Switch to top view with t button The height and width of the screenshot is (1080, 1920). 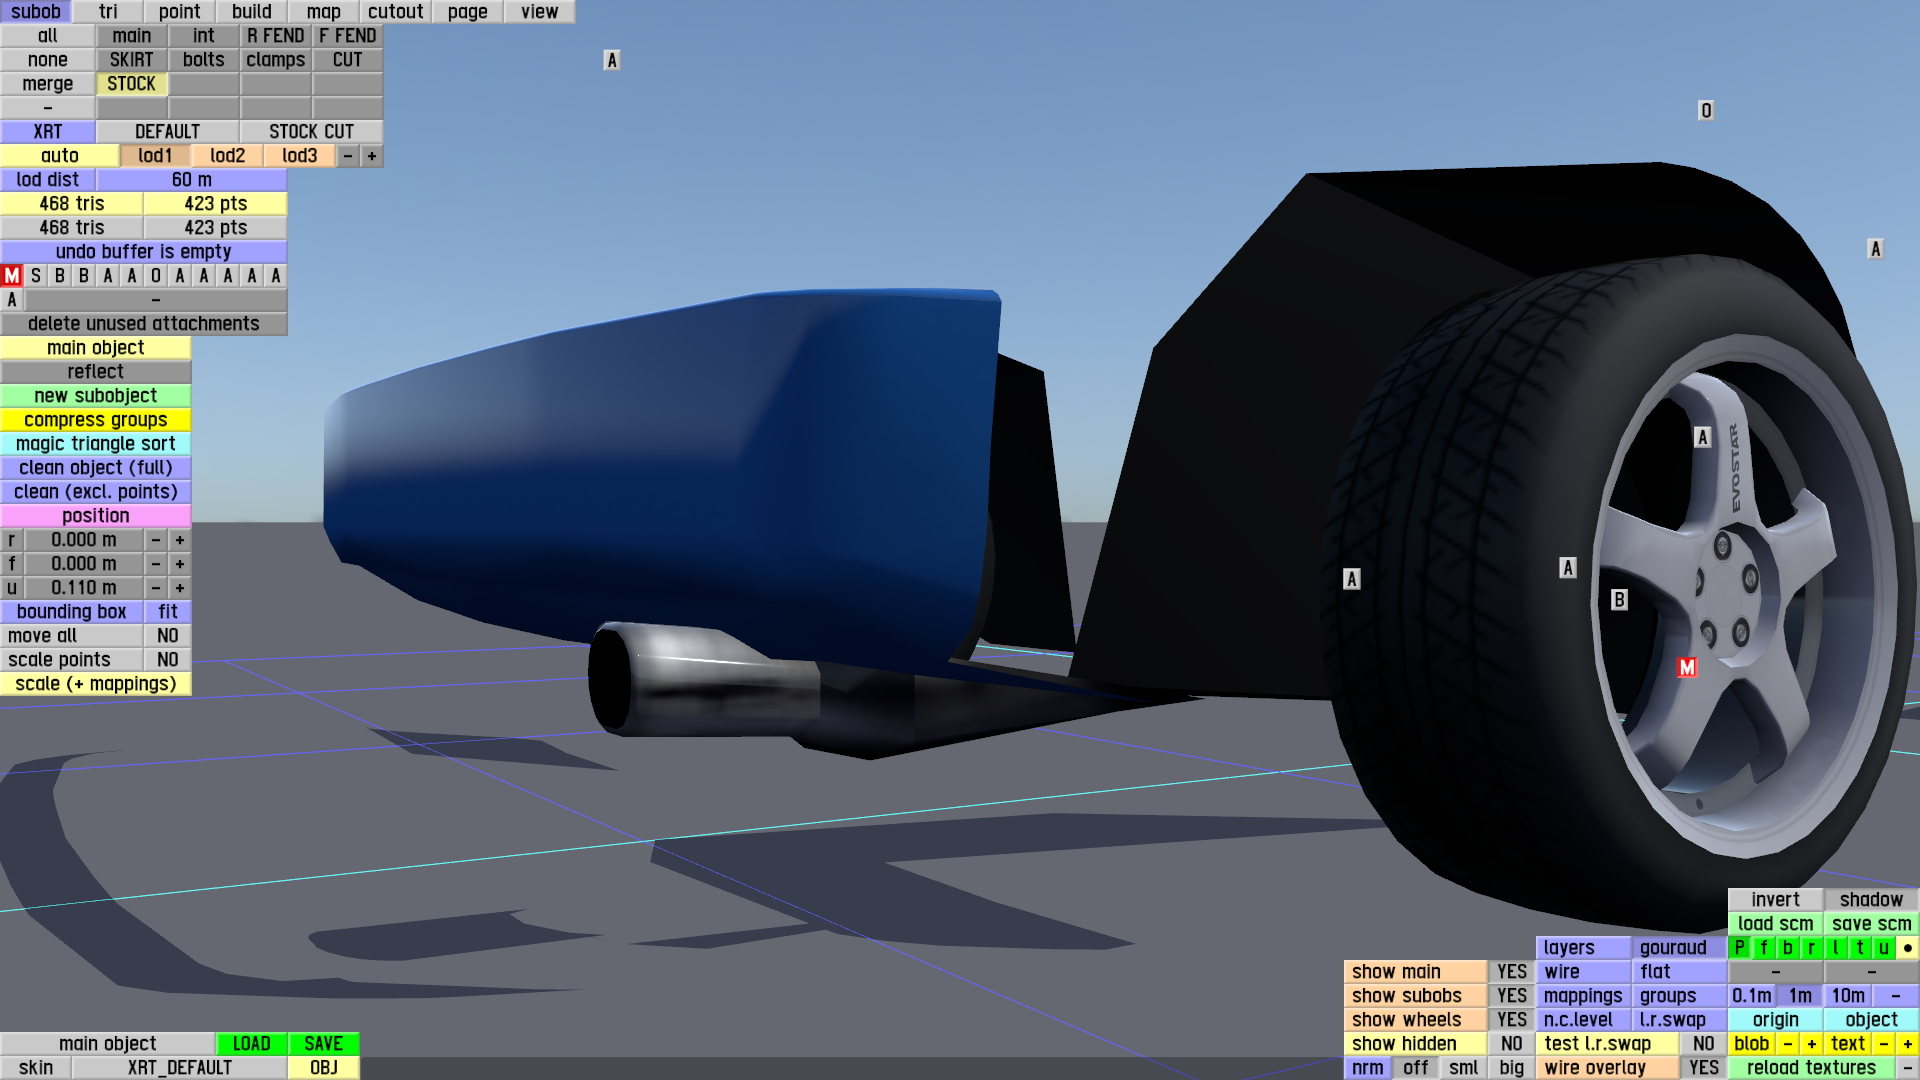pos(1859,948)
